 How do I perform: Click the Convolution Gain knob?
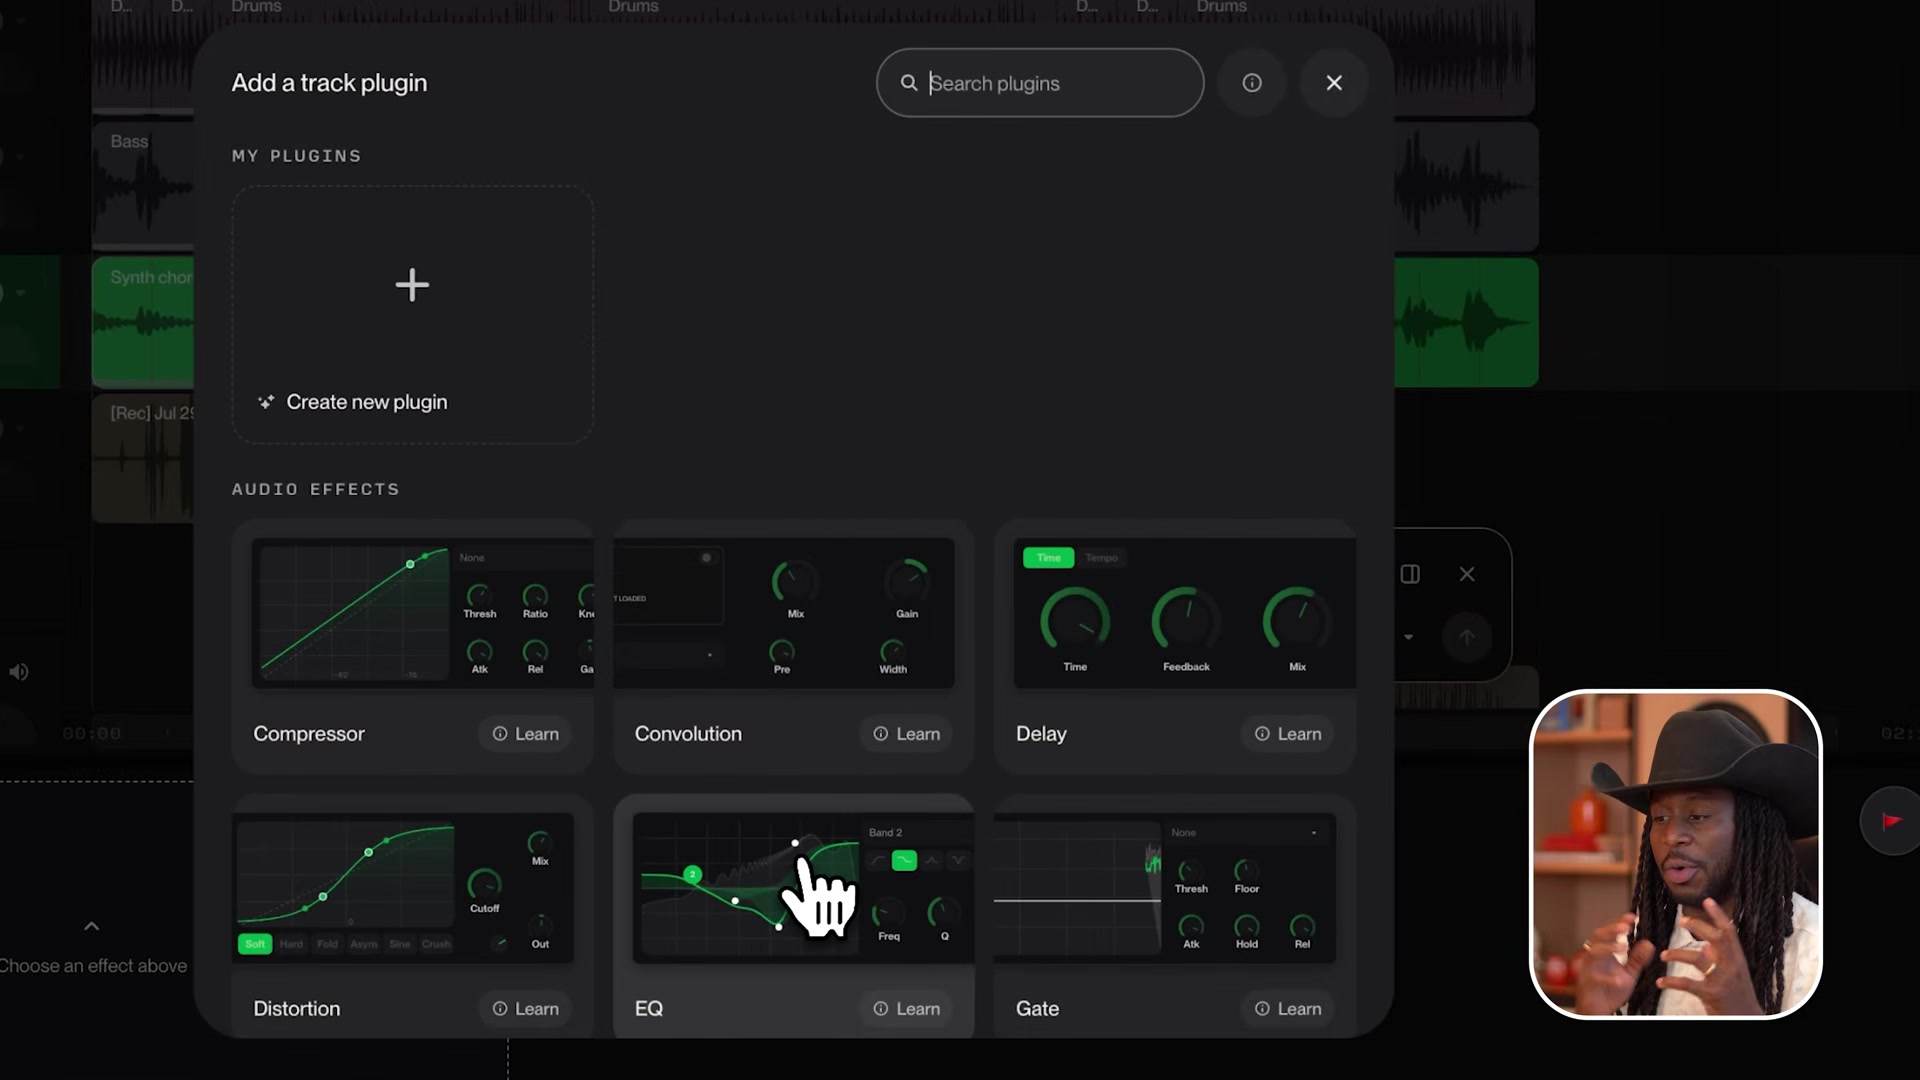click(907, 581)
